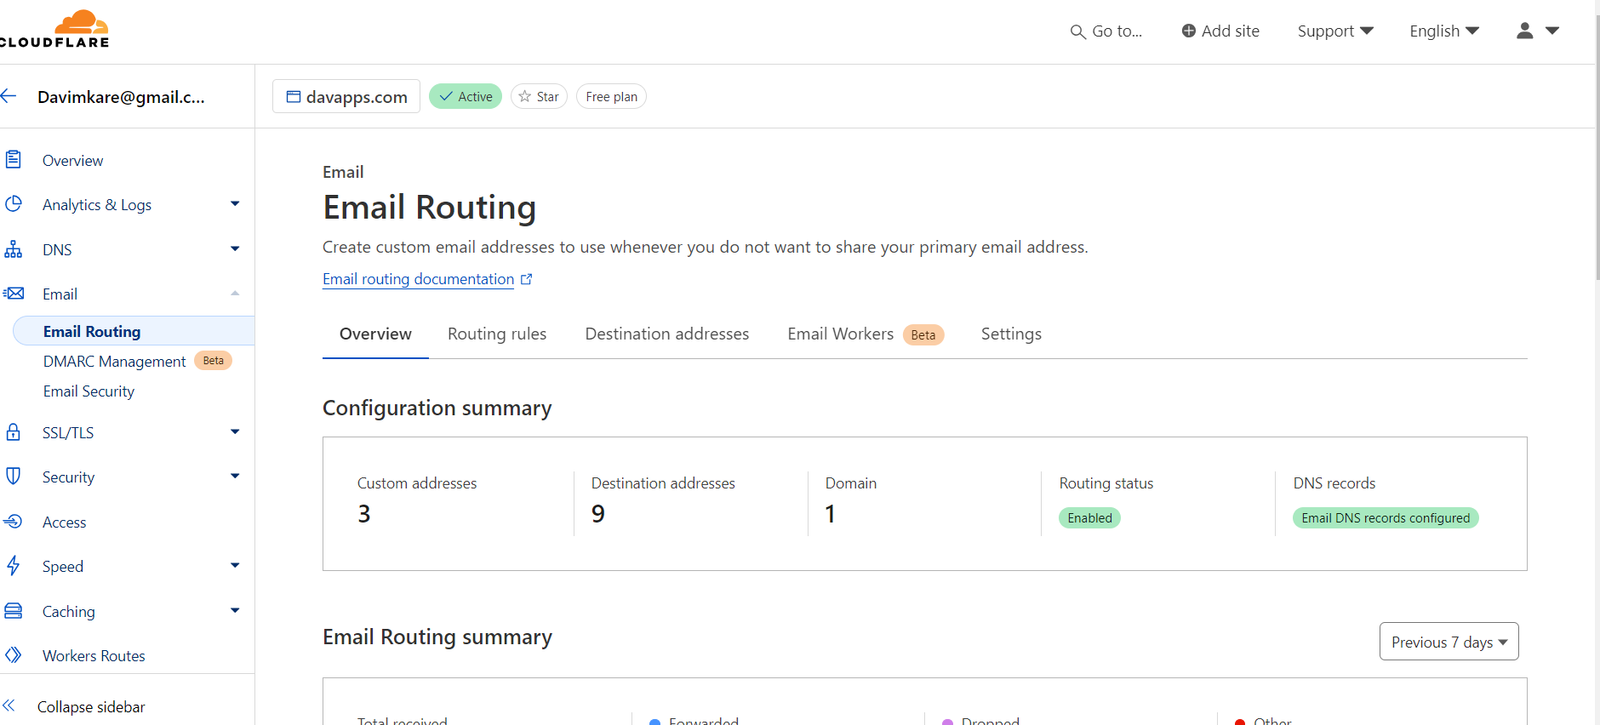
Task: Switch to the Routing rules tab
Action: coord(497,334)
